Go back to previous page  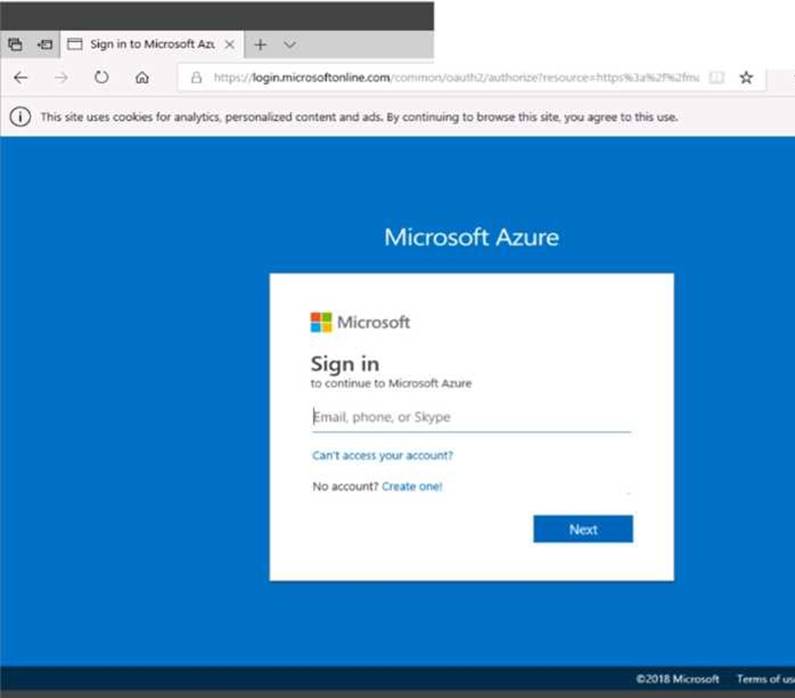[21, 78]
